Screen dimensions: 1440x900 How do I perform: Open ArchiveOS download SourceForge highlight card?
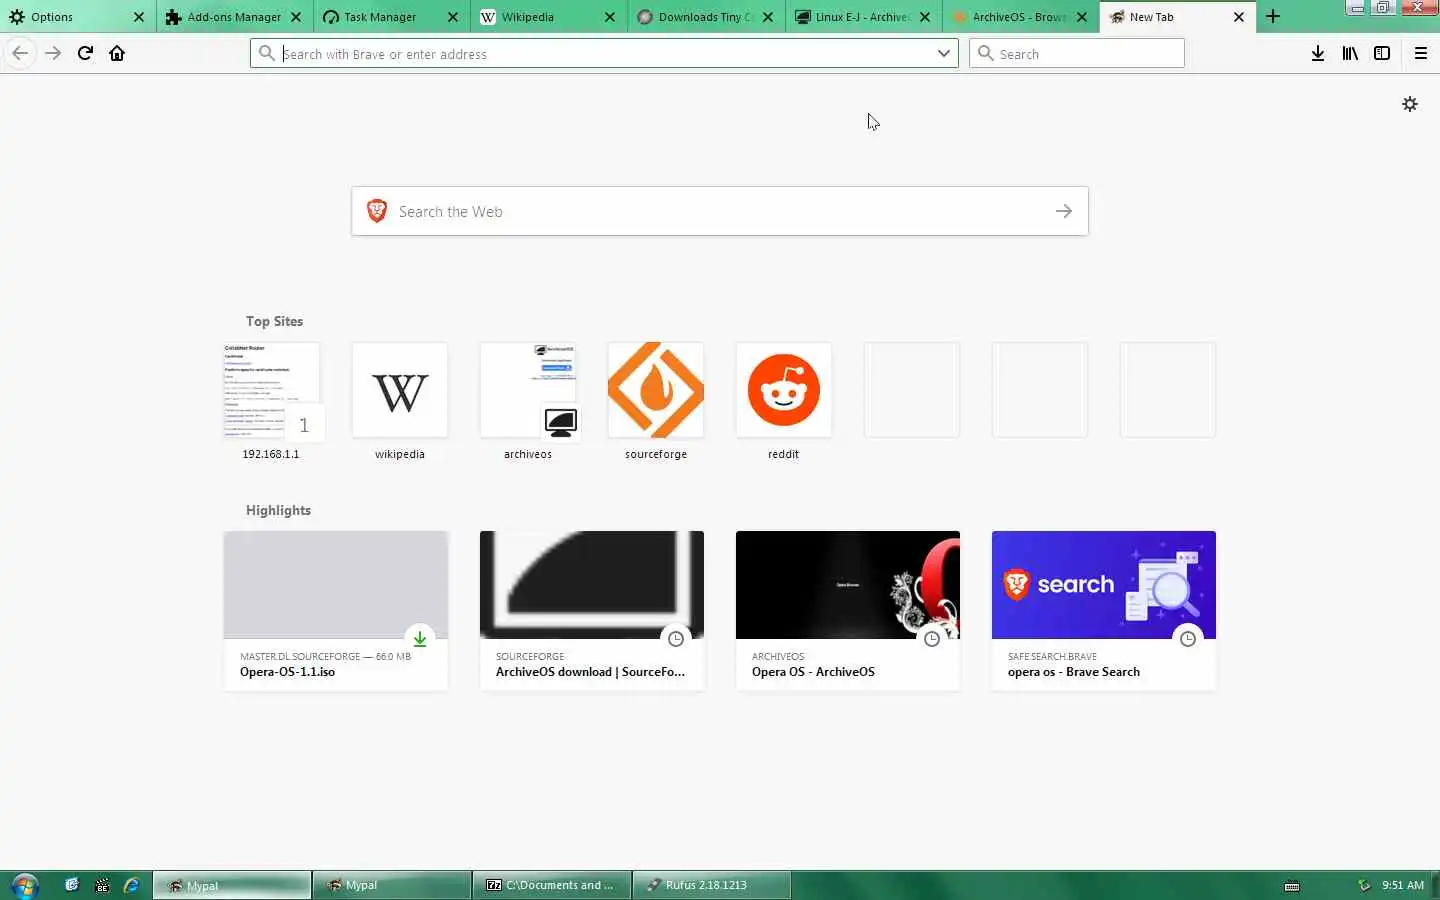592,610
